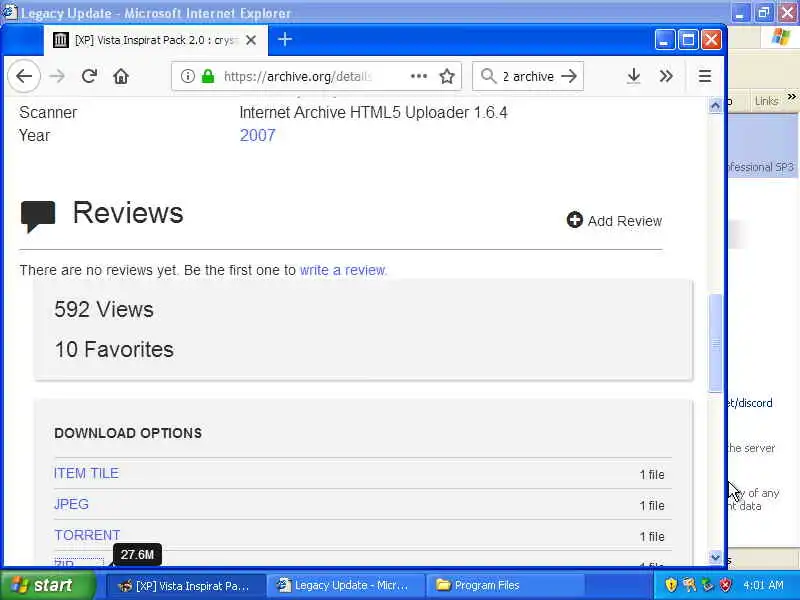Click the search box with '2 archive'

coord(528,77)
